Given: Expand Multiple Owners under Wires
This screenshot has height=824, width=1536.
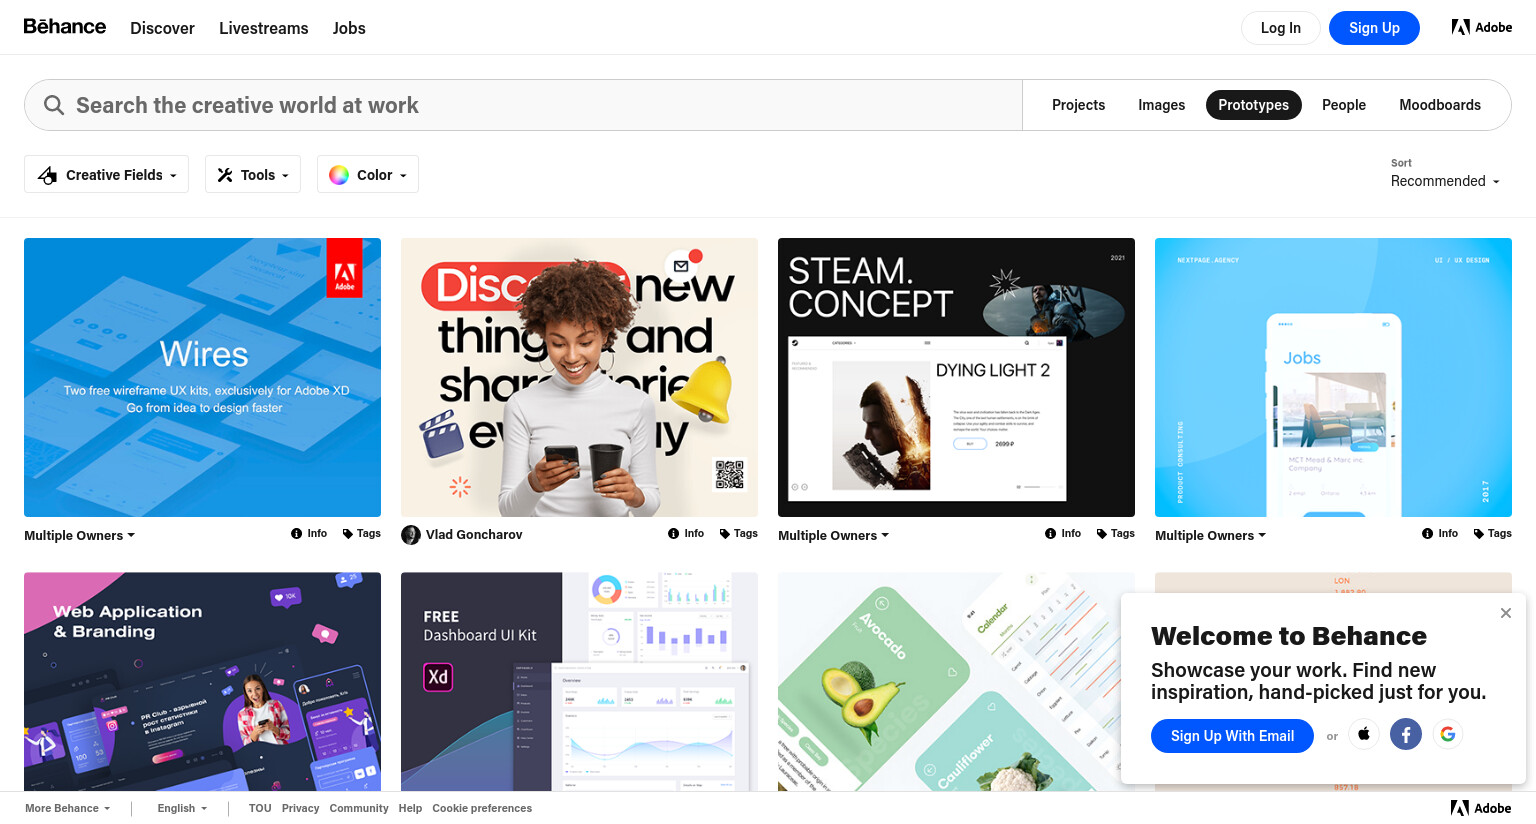Looking at the screenshot, I should [x=80, y=536].
